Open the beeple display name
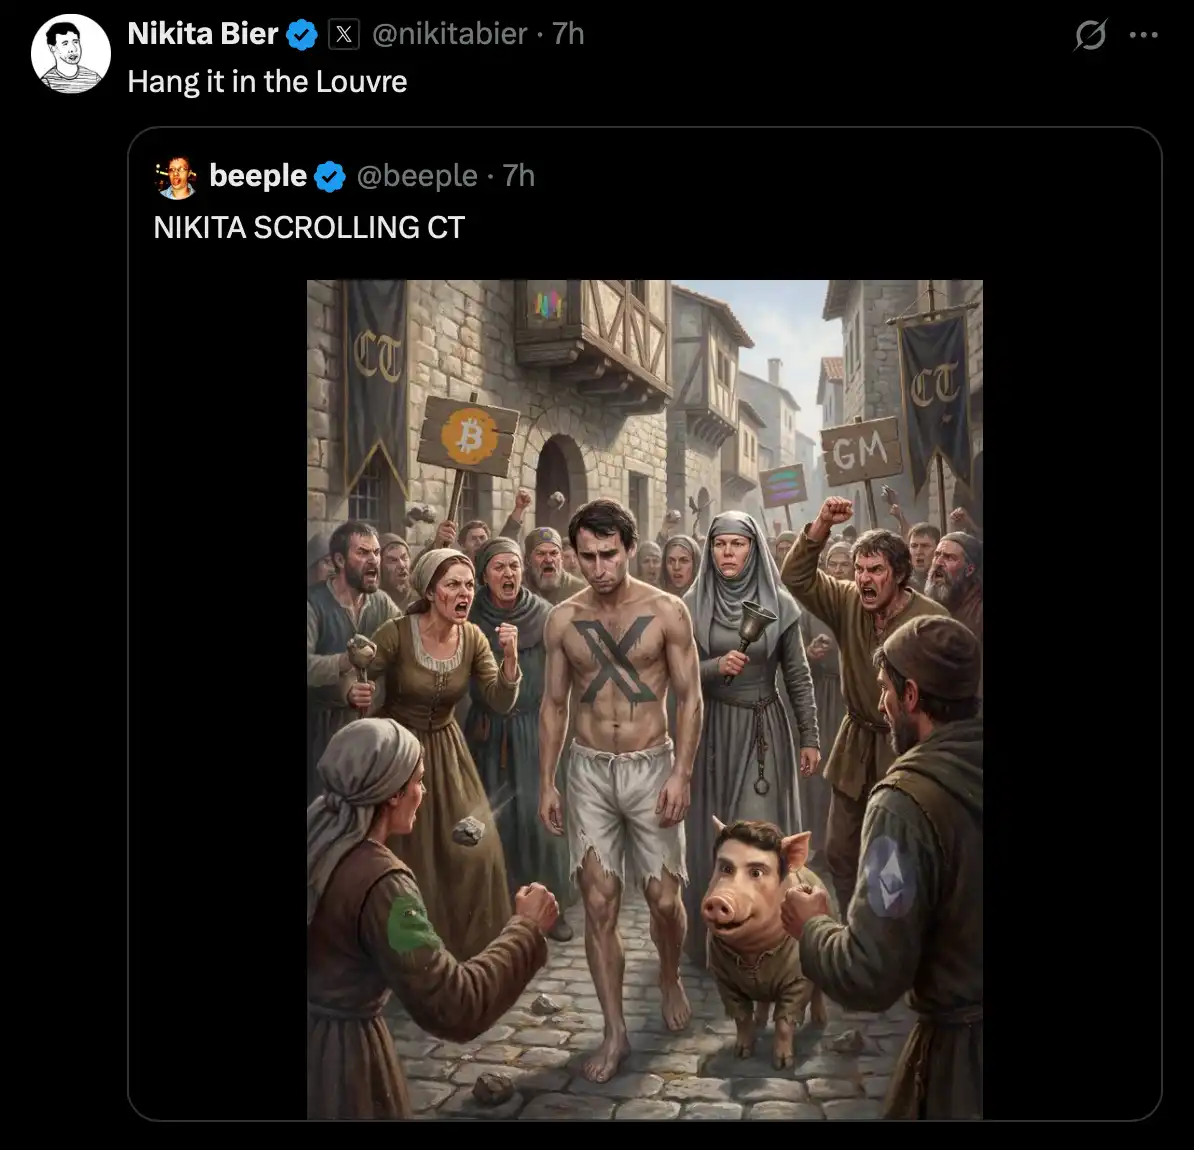The height and width of the screenshot is (1150, 1194). (258, 176)
